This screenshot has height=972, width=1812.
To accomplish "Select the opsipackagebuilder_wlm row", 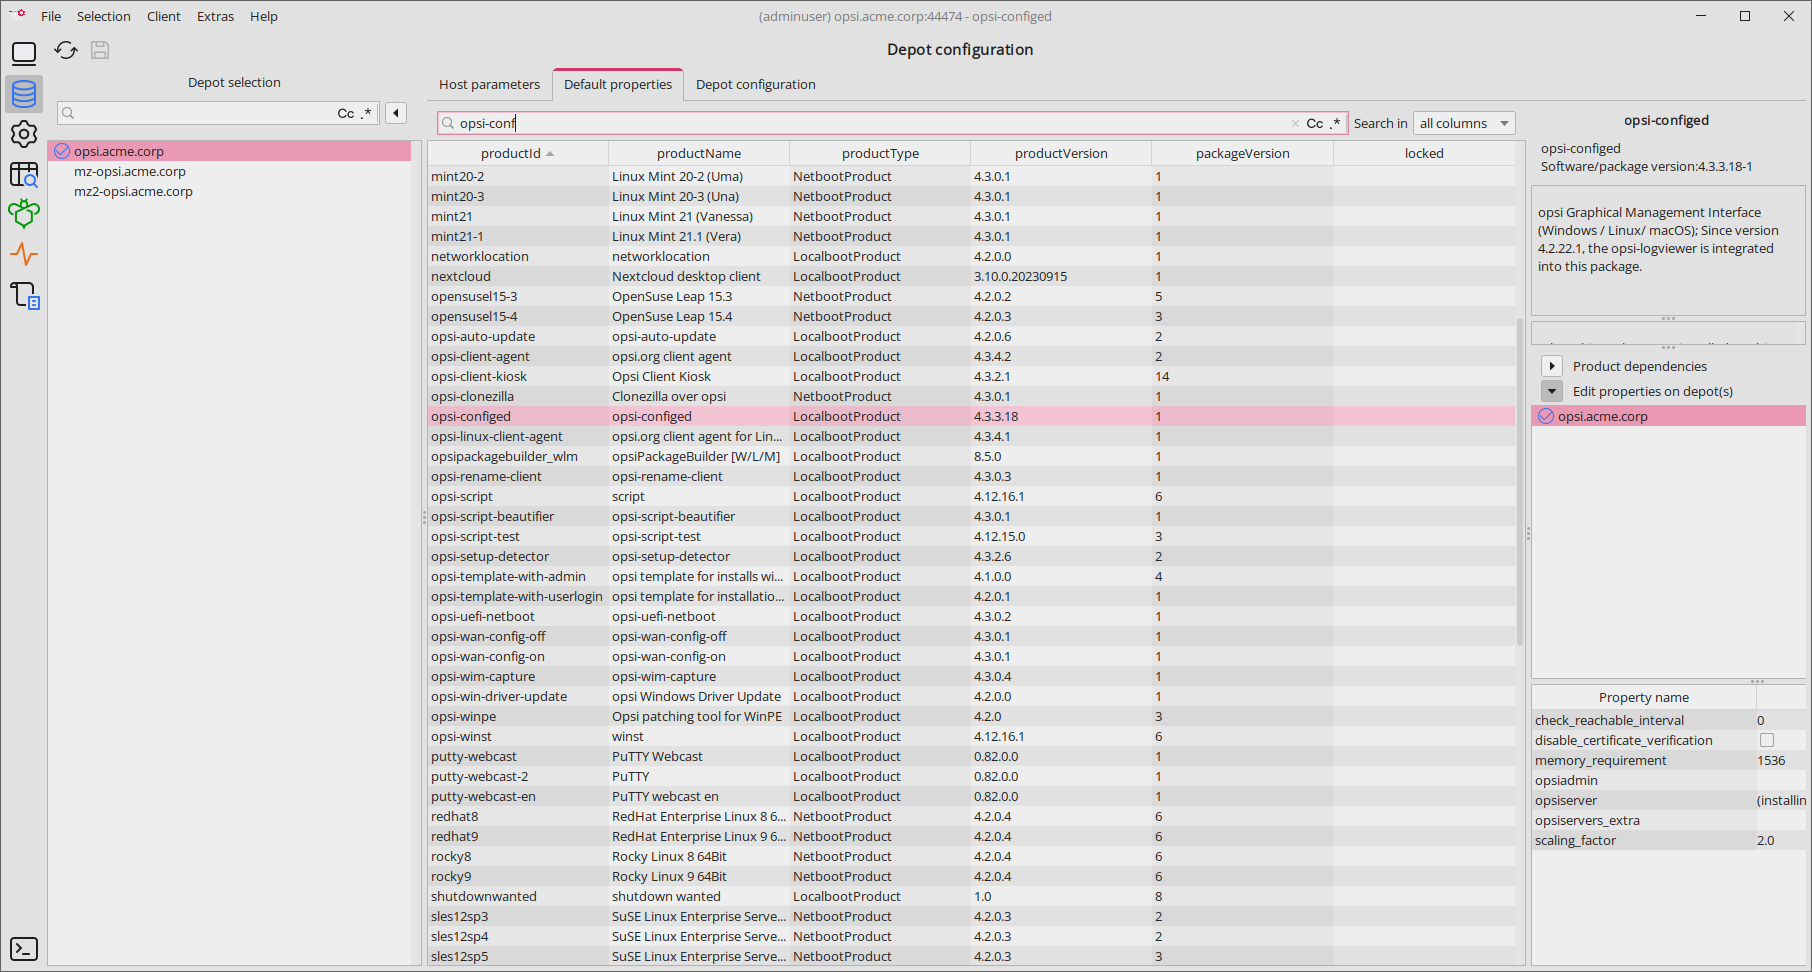I will 971,456.
